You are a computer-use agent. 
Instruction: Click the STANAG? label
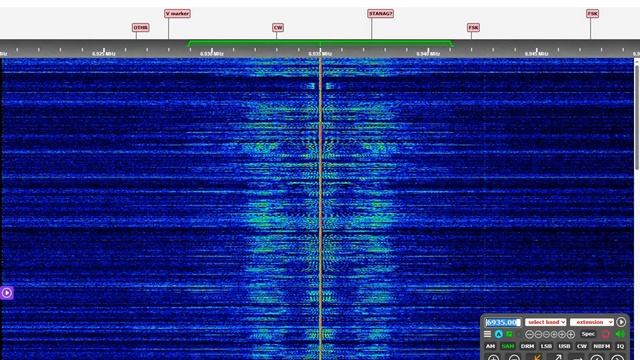(380, 13)
